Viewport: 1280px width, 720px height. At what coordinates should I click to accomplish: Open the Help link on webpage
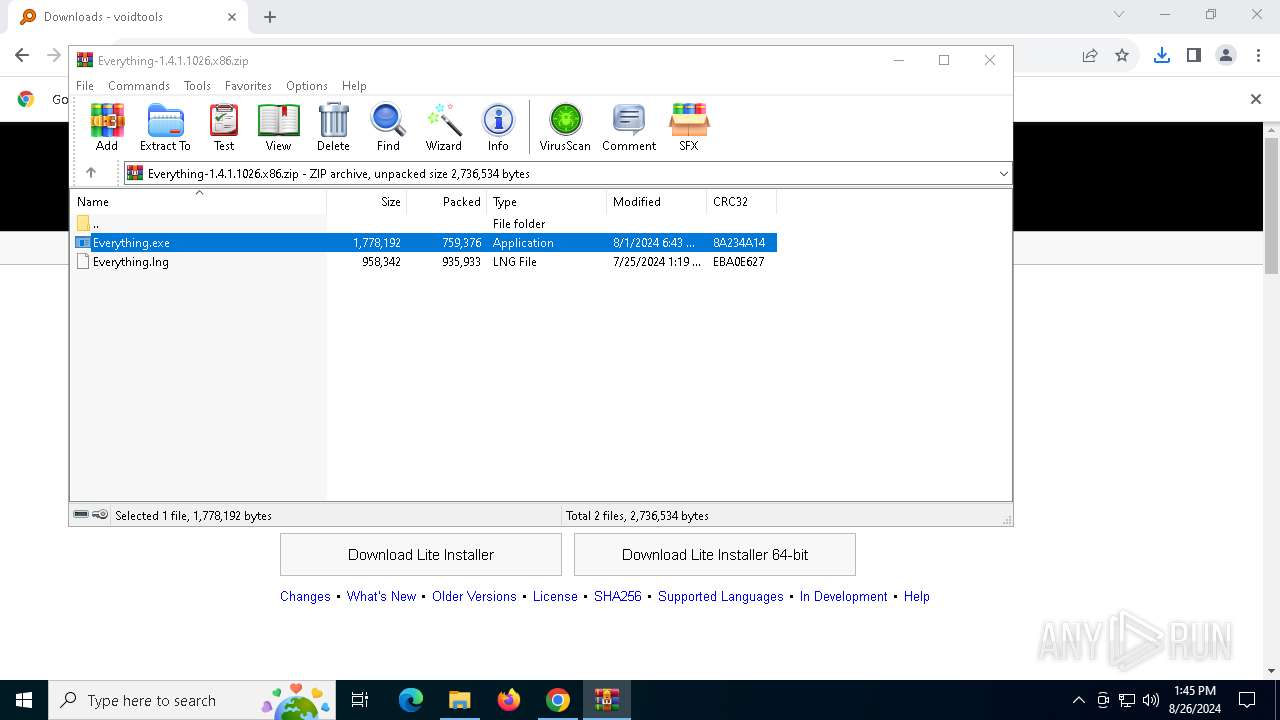[917, 596]
